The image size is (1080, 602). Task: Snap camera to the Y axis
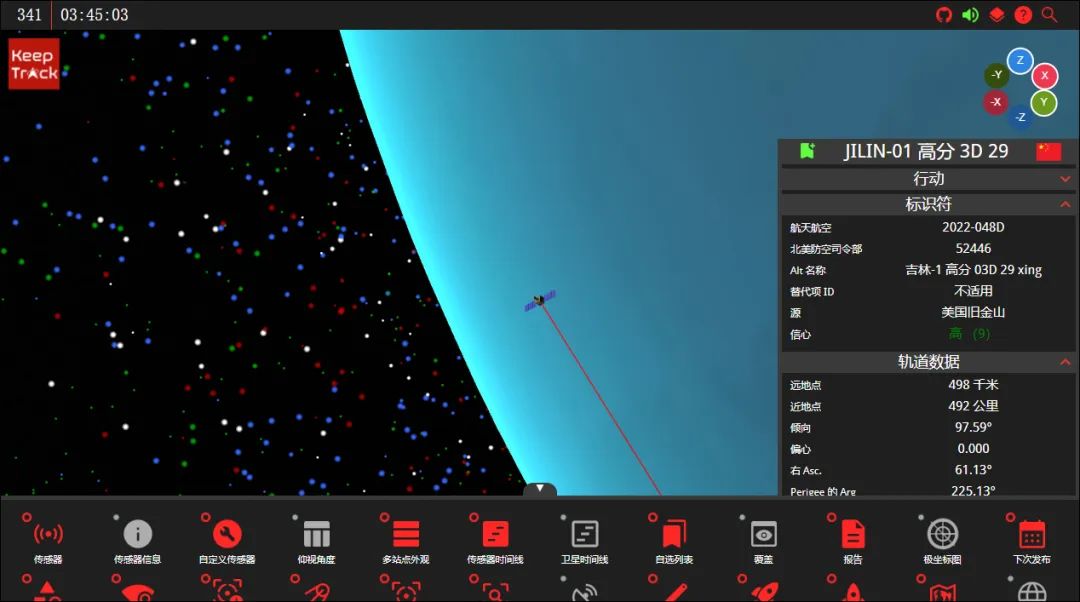1043,103
